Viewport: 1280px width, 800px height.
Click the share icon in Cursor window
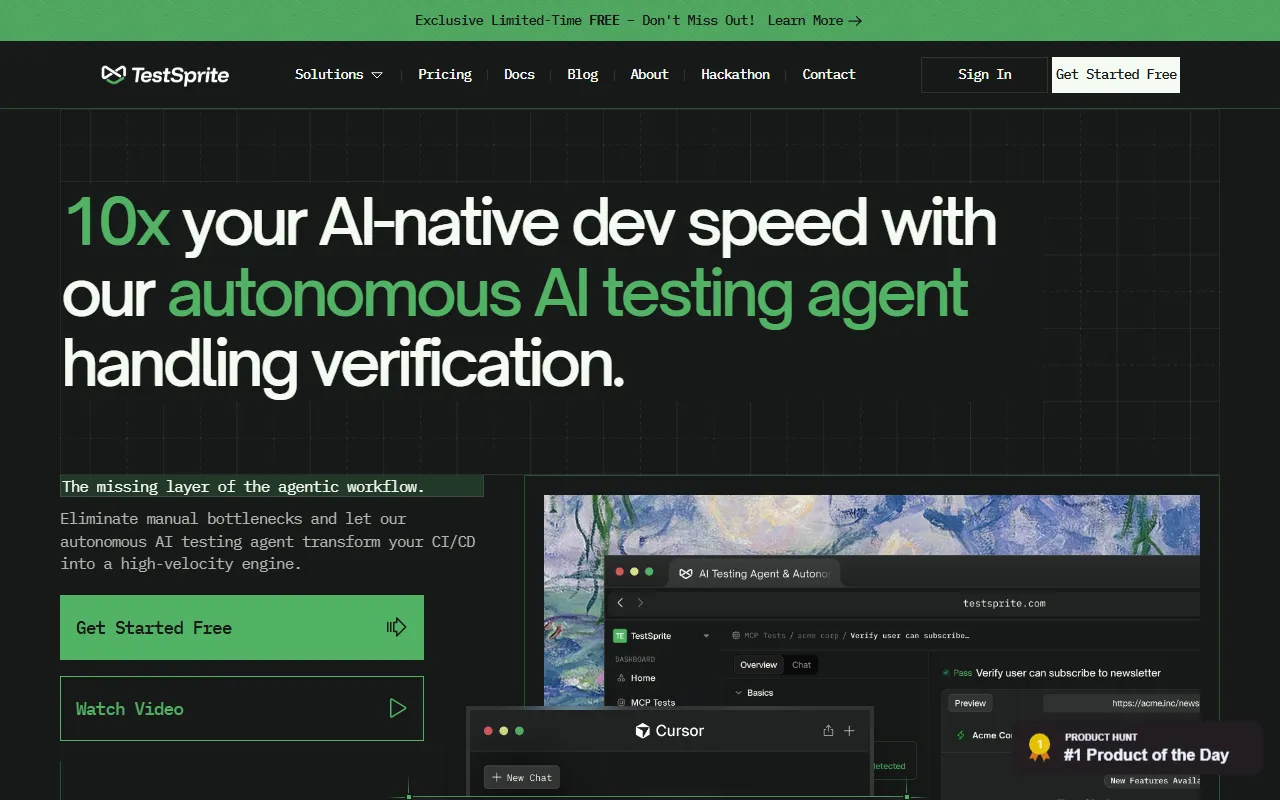828,731
